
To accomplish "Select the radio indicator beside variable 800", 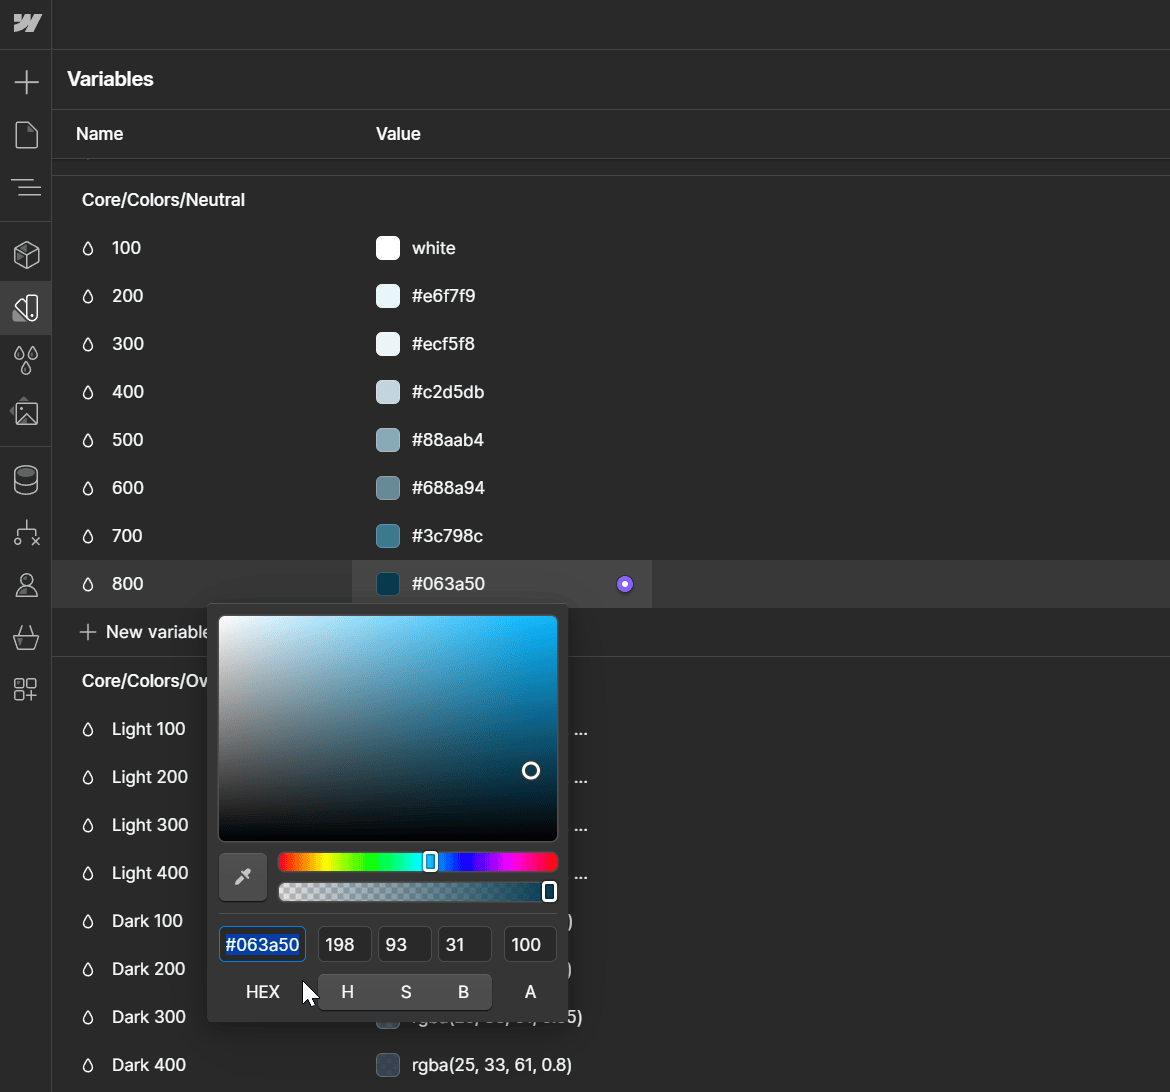I will 625,583.
